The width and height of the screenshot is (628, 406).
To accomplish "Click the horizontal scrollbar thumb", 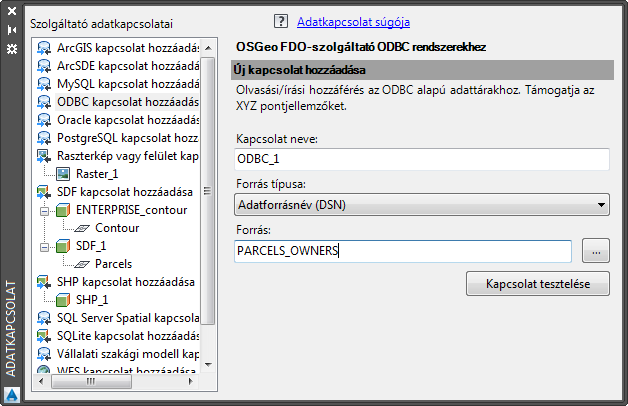I will (x=91, y=381).
